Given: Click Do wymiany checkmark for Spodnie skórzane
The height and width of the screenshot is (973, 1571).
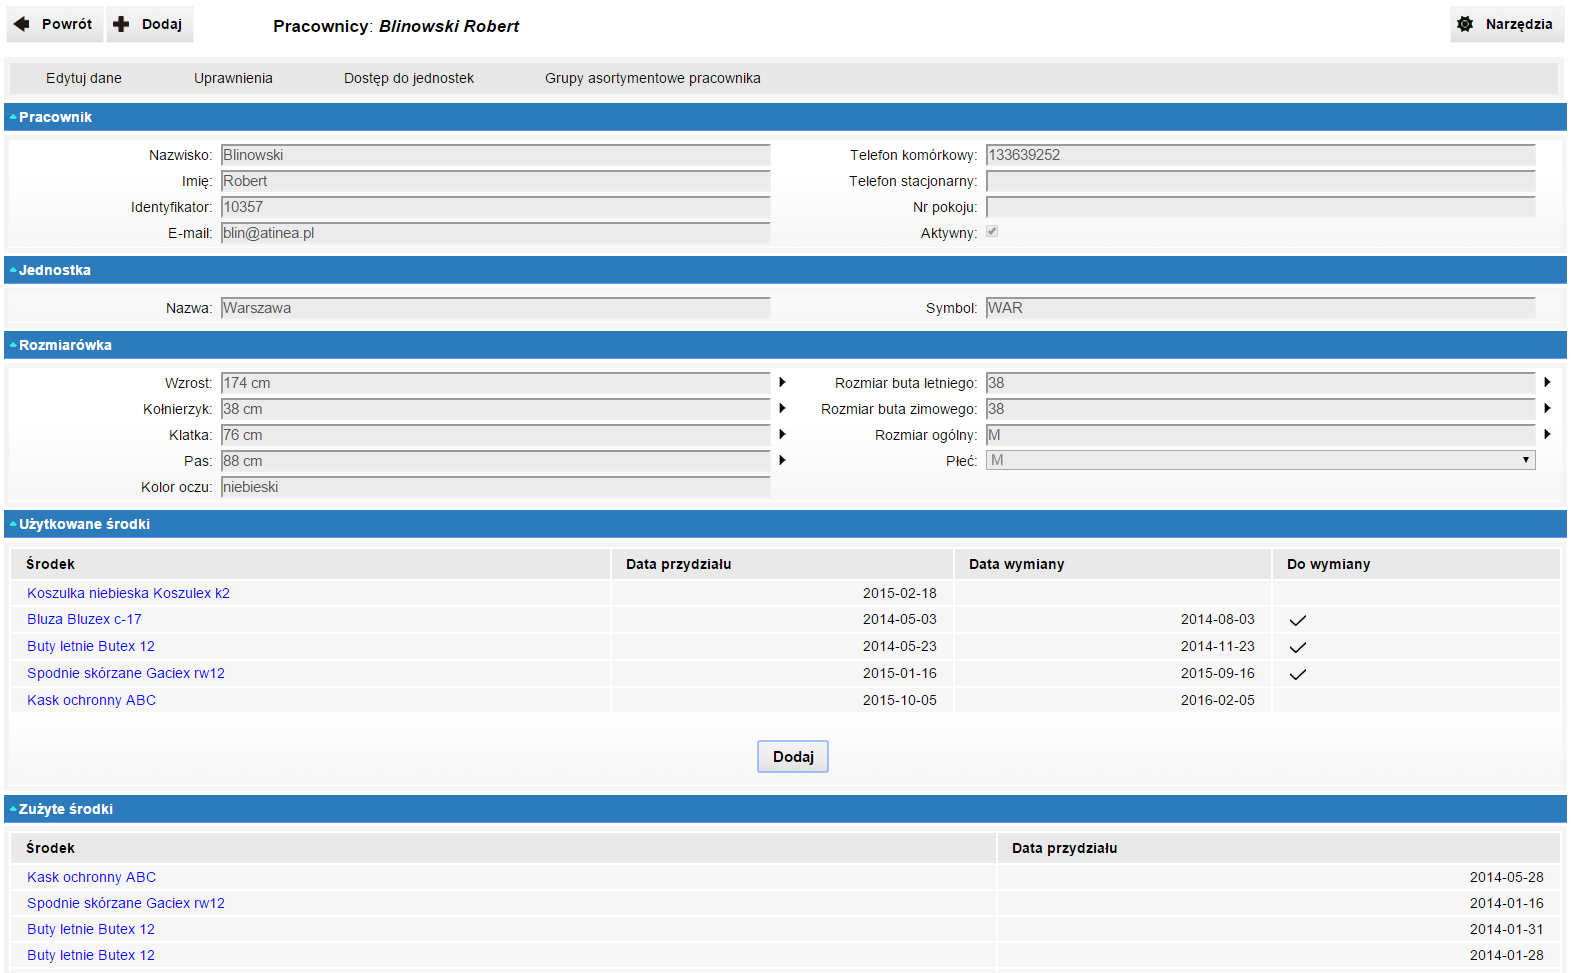Looking at the screenshot, I should (x=1297, y=674).
